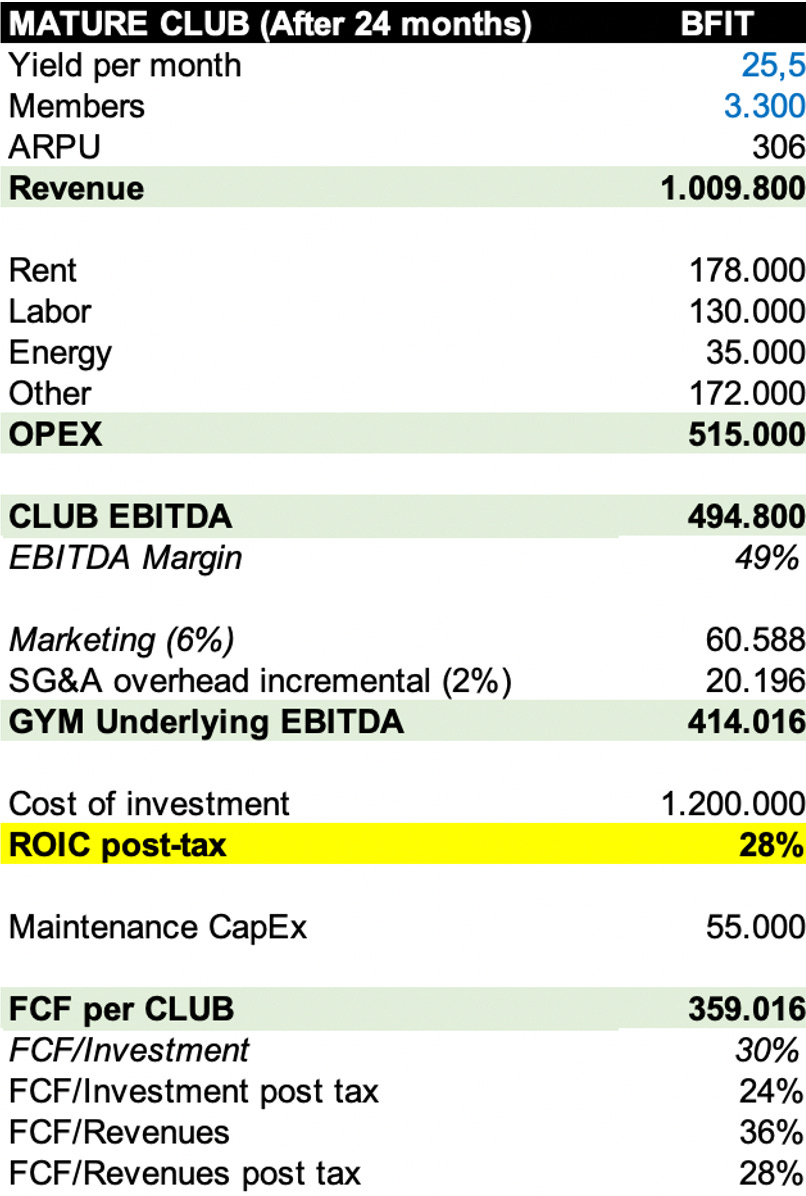
Task: Select the italic 'FCF/Investment' label
Action: (129, 1051)
